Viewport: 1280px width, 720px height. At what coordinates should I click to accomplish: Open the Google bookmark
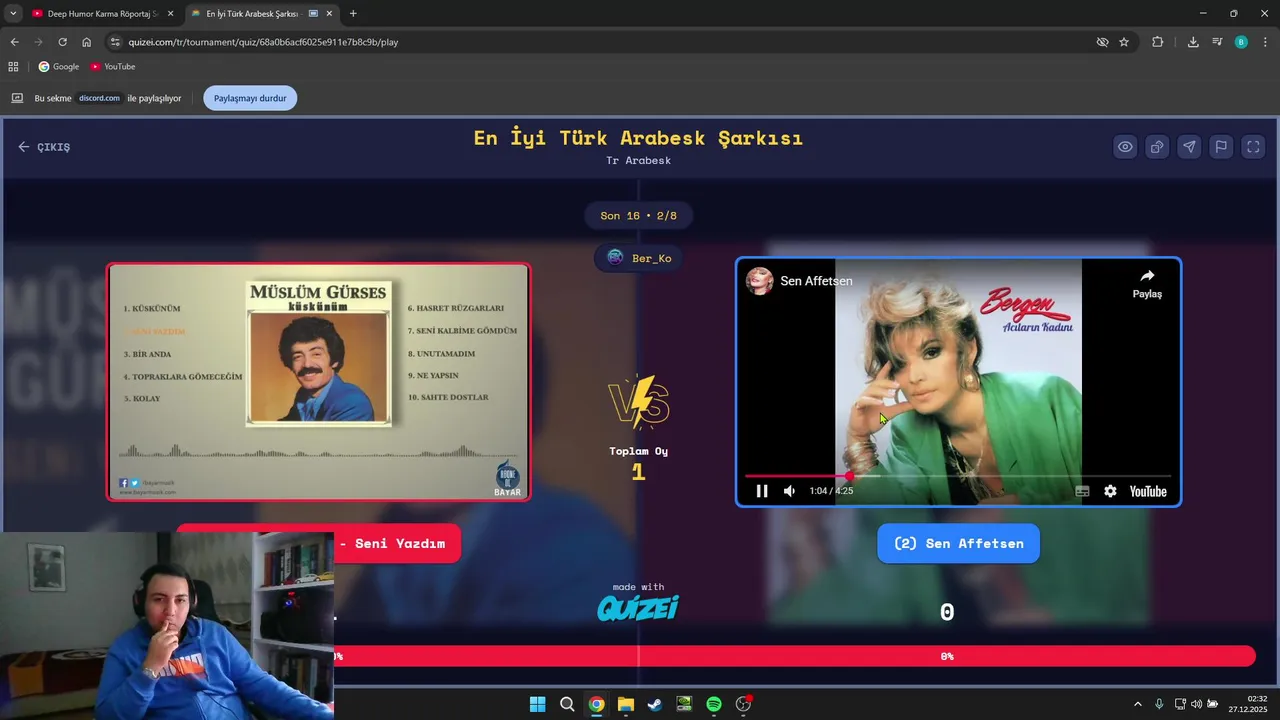tap(59, 67)
